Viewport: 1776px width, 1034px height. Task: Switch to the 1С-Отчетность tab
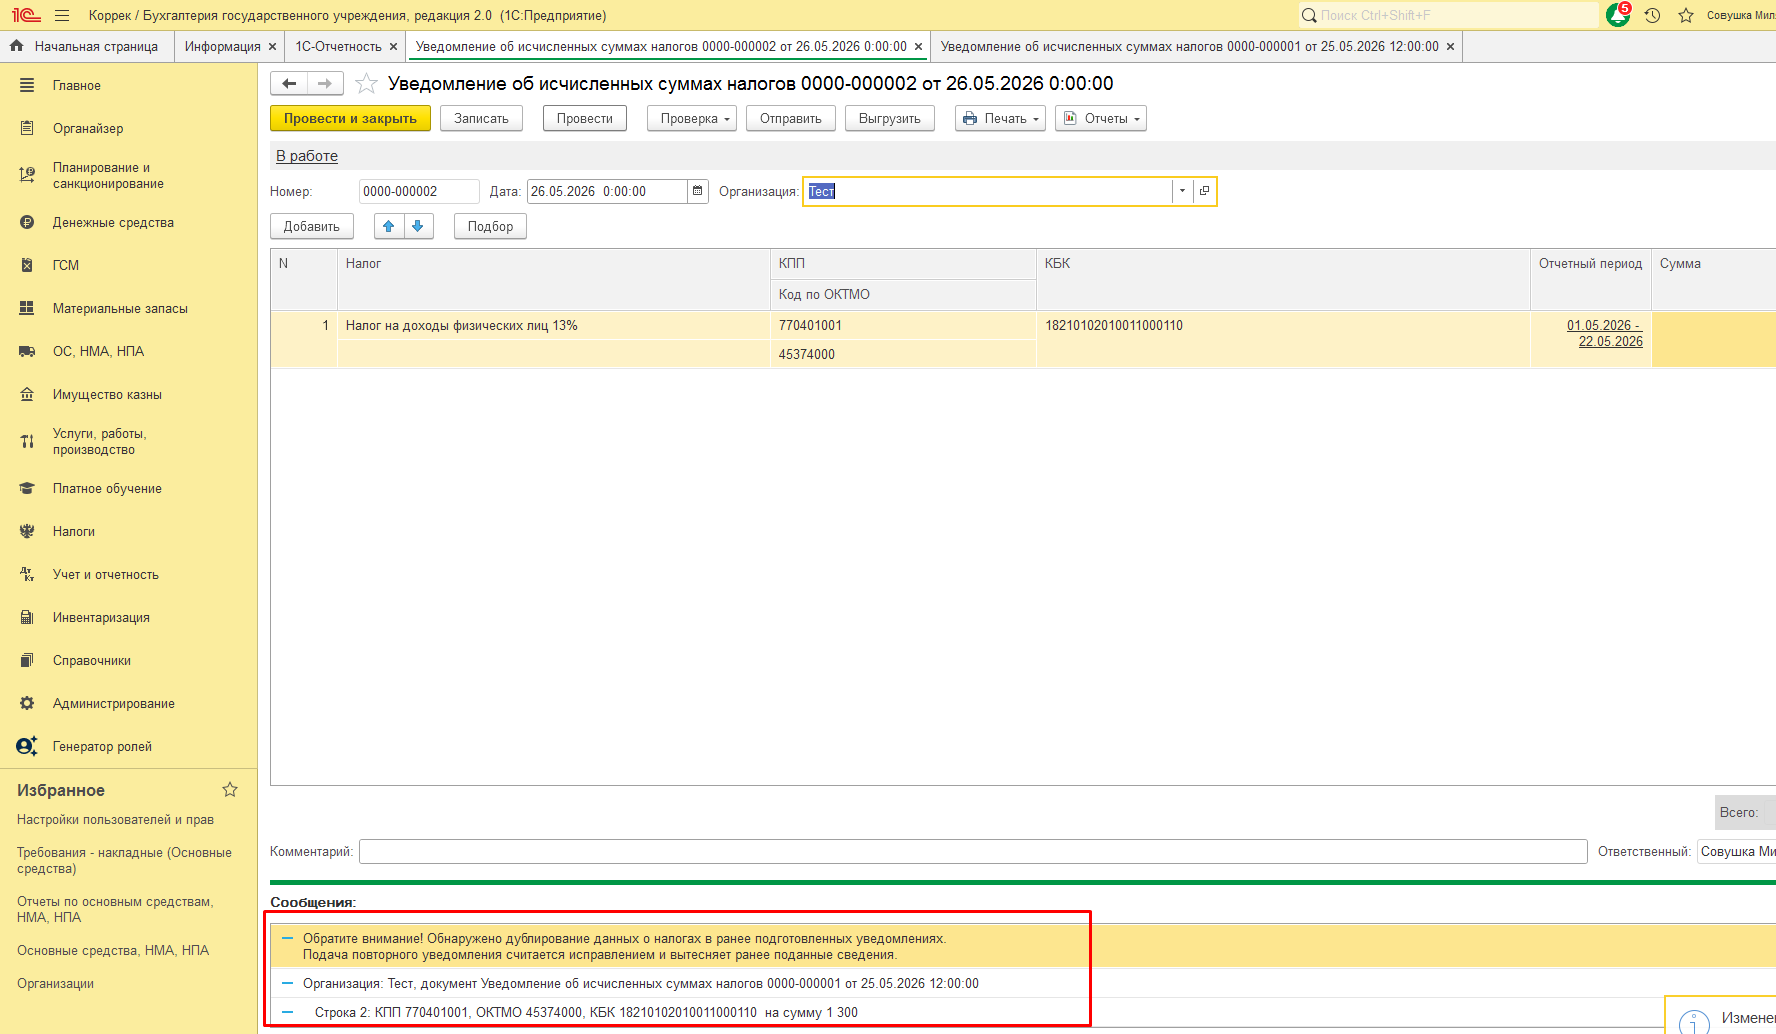338,46
